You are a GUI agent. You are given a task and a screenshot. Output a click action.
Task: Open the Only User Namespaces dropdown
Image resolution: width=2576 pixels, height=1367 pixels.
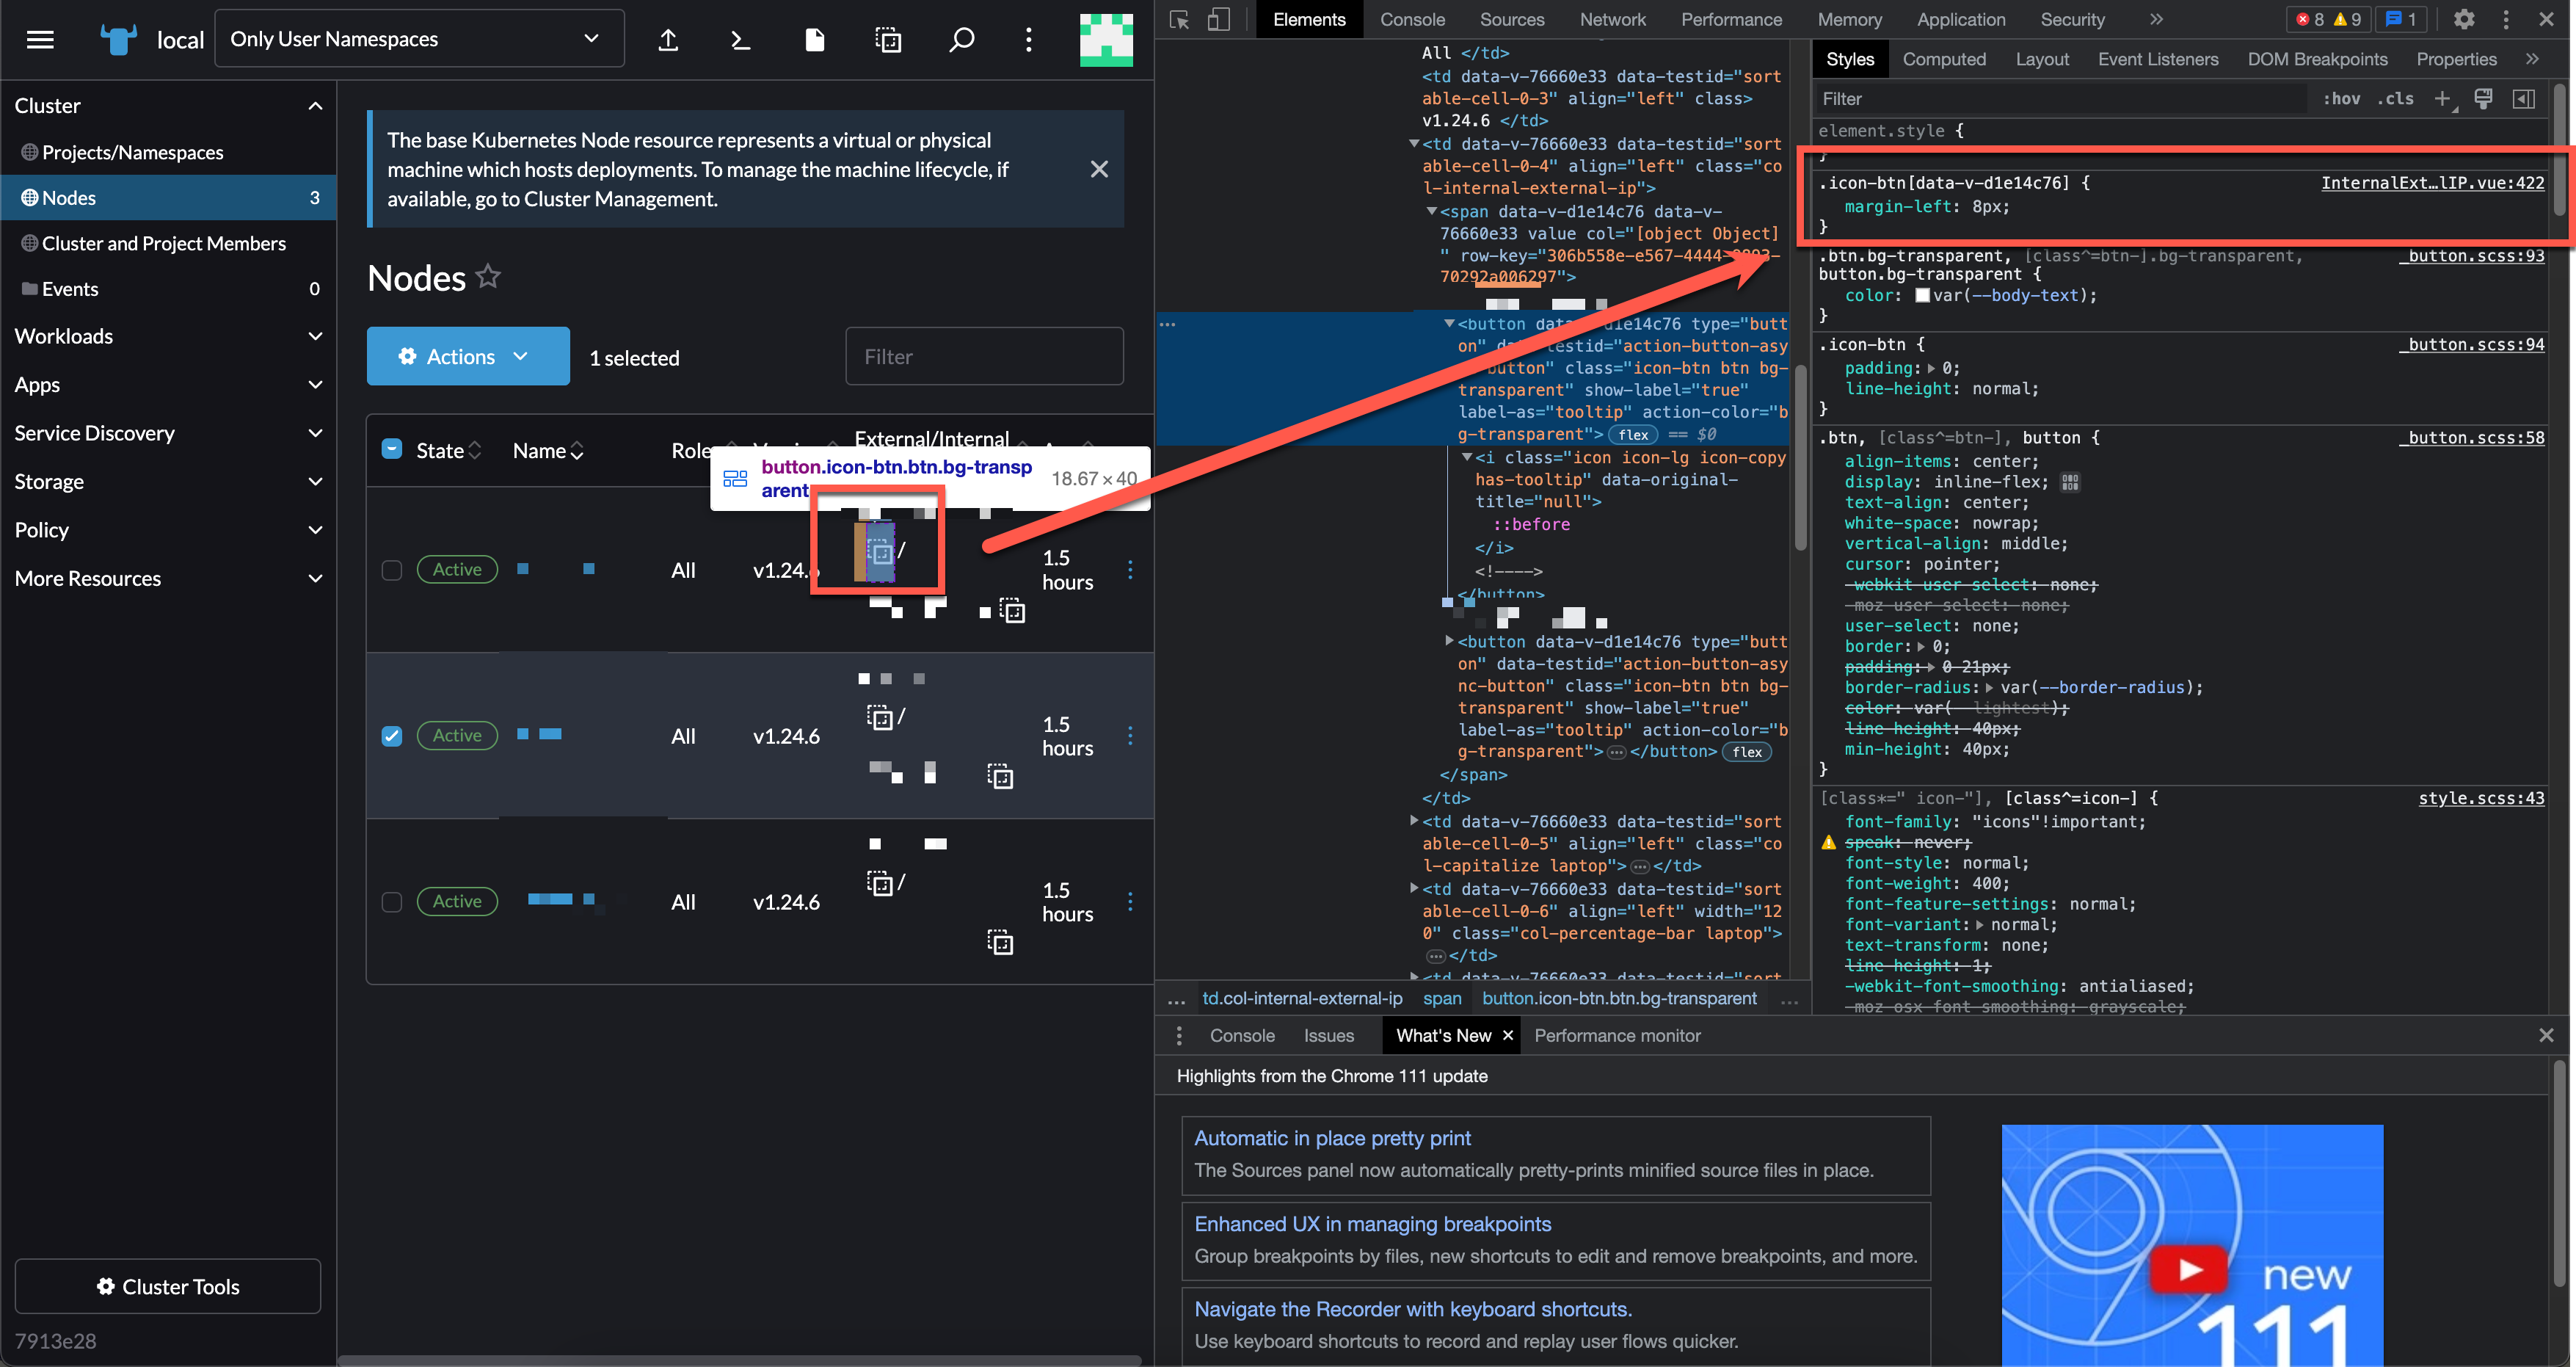(x=418, y=38)
